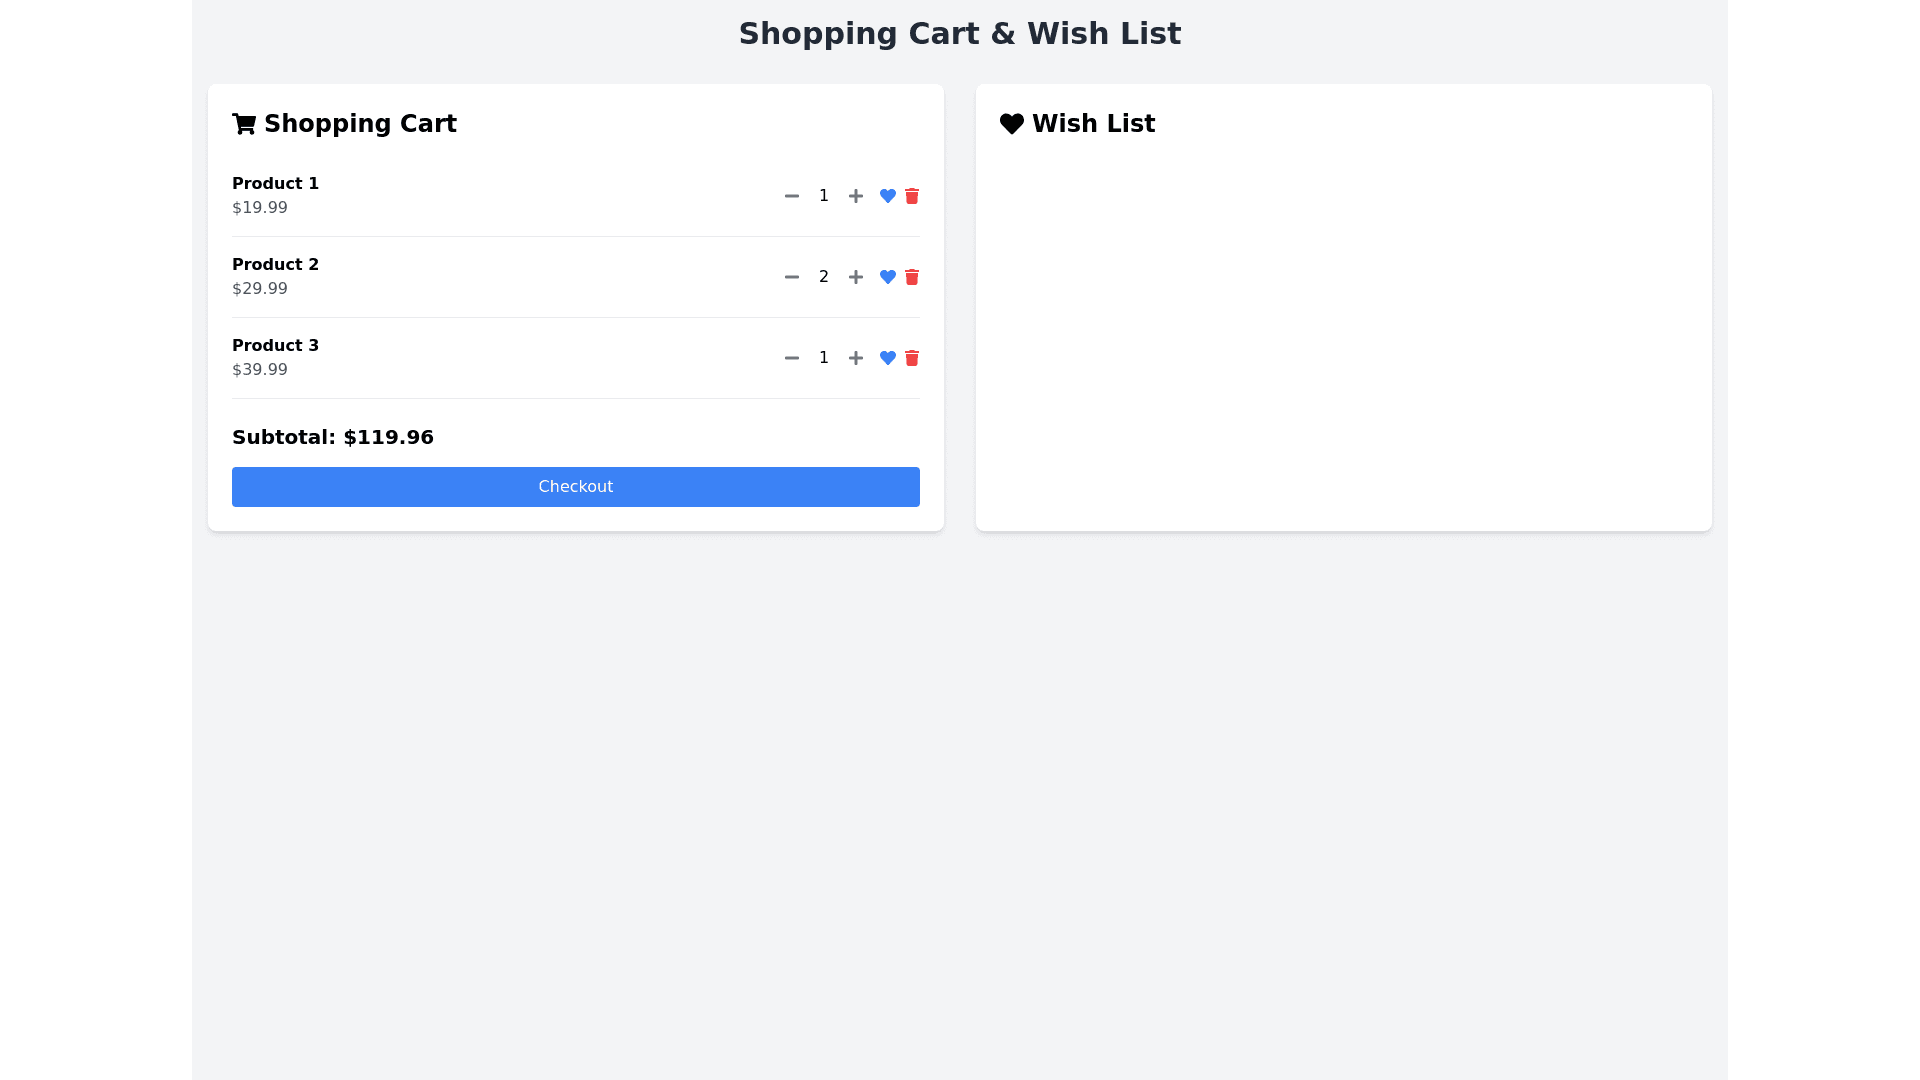Trash Product 3 from the cart

coord(912,358)
